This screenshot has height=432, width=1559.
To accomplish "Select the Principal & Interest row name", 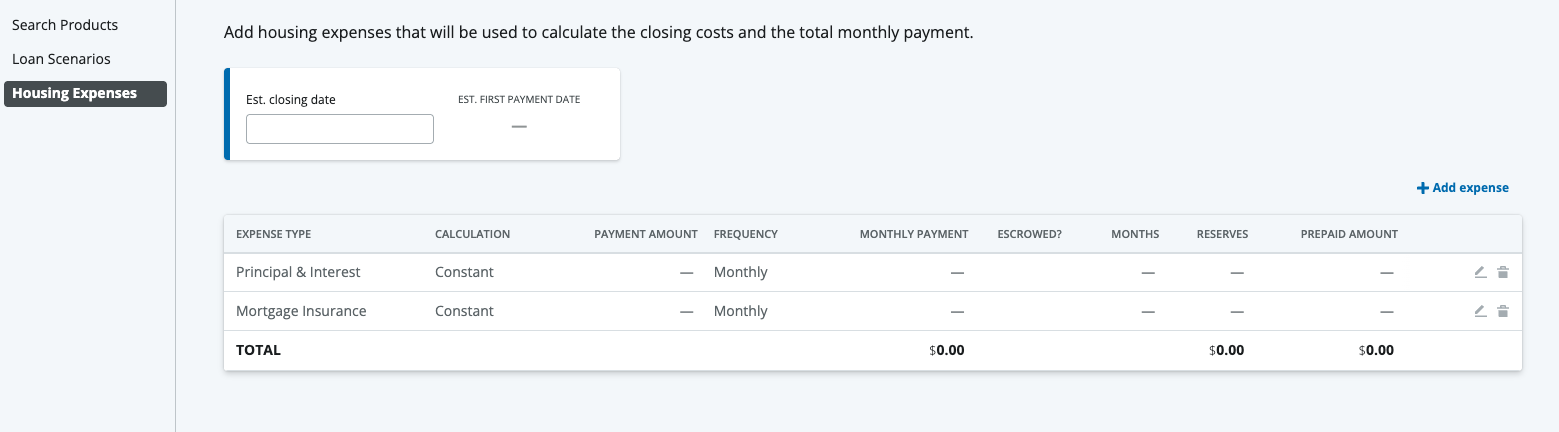I will click(298, 272).
